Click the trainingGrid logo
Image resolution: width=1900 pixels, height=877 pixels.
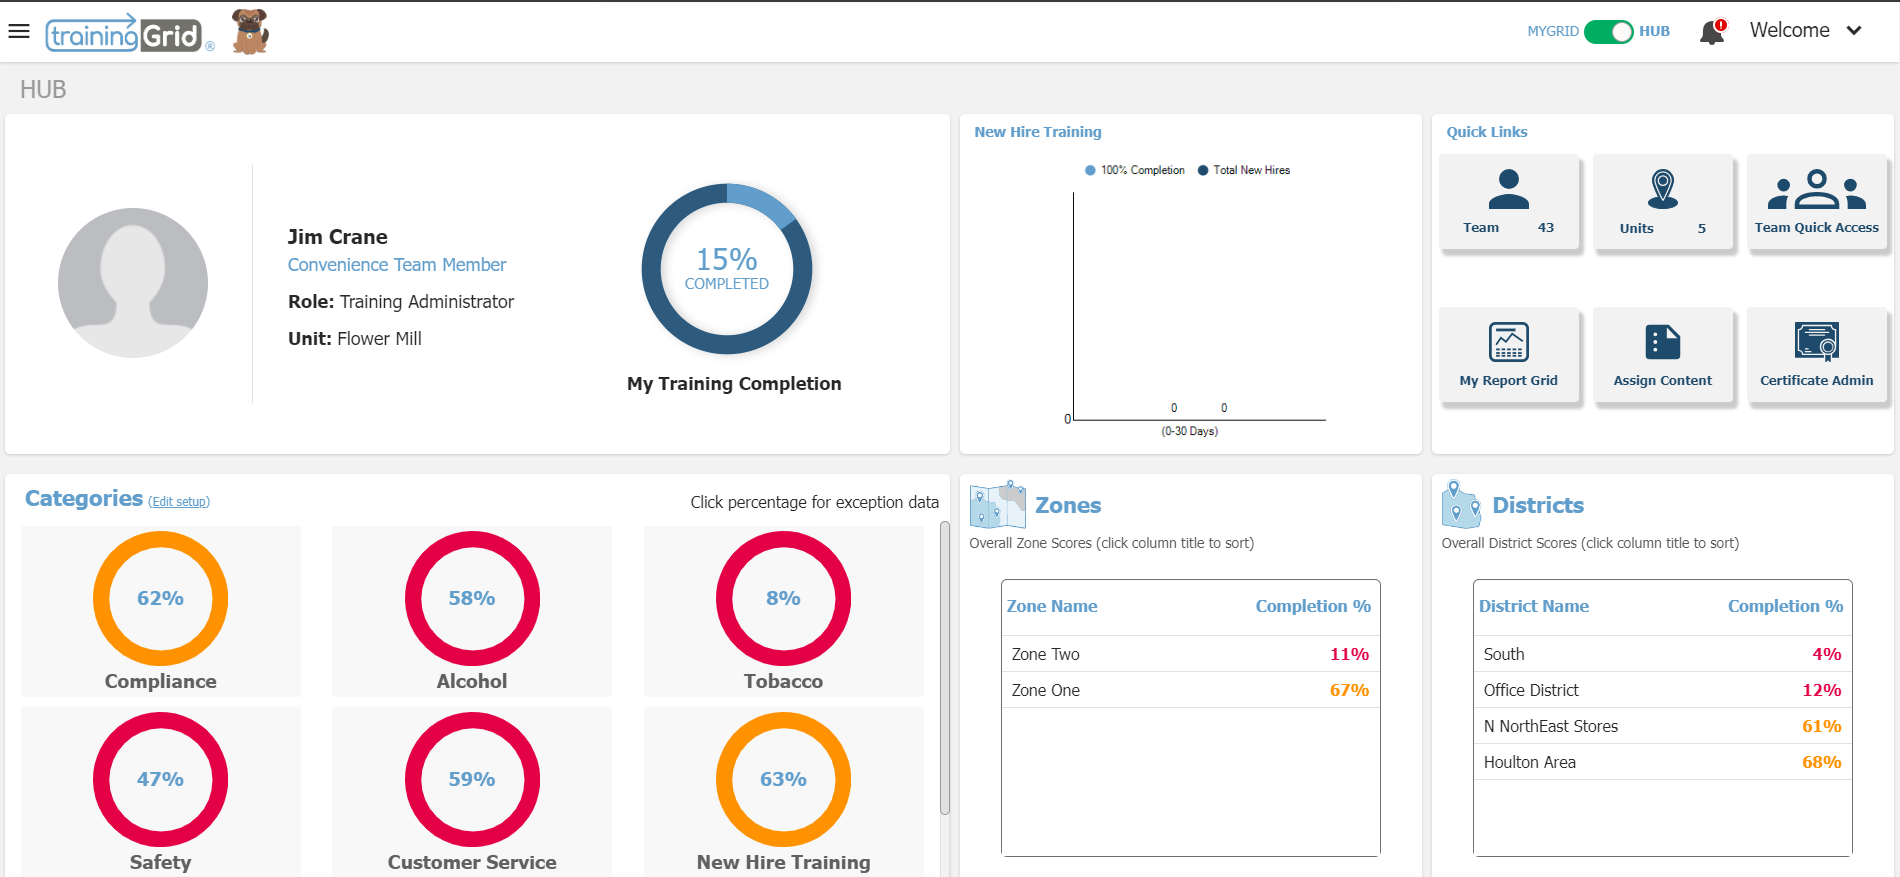pos(124,35)
